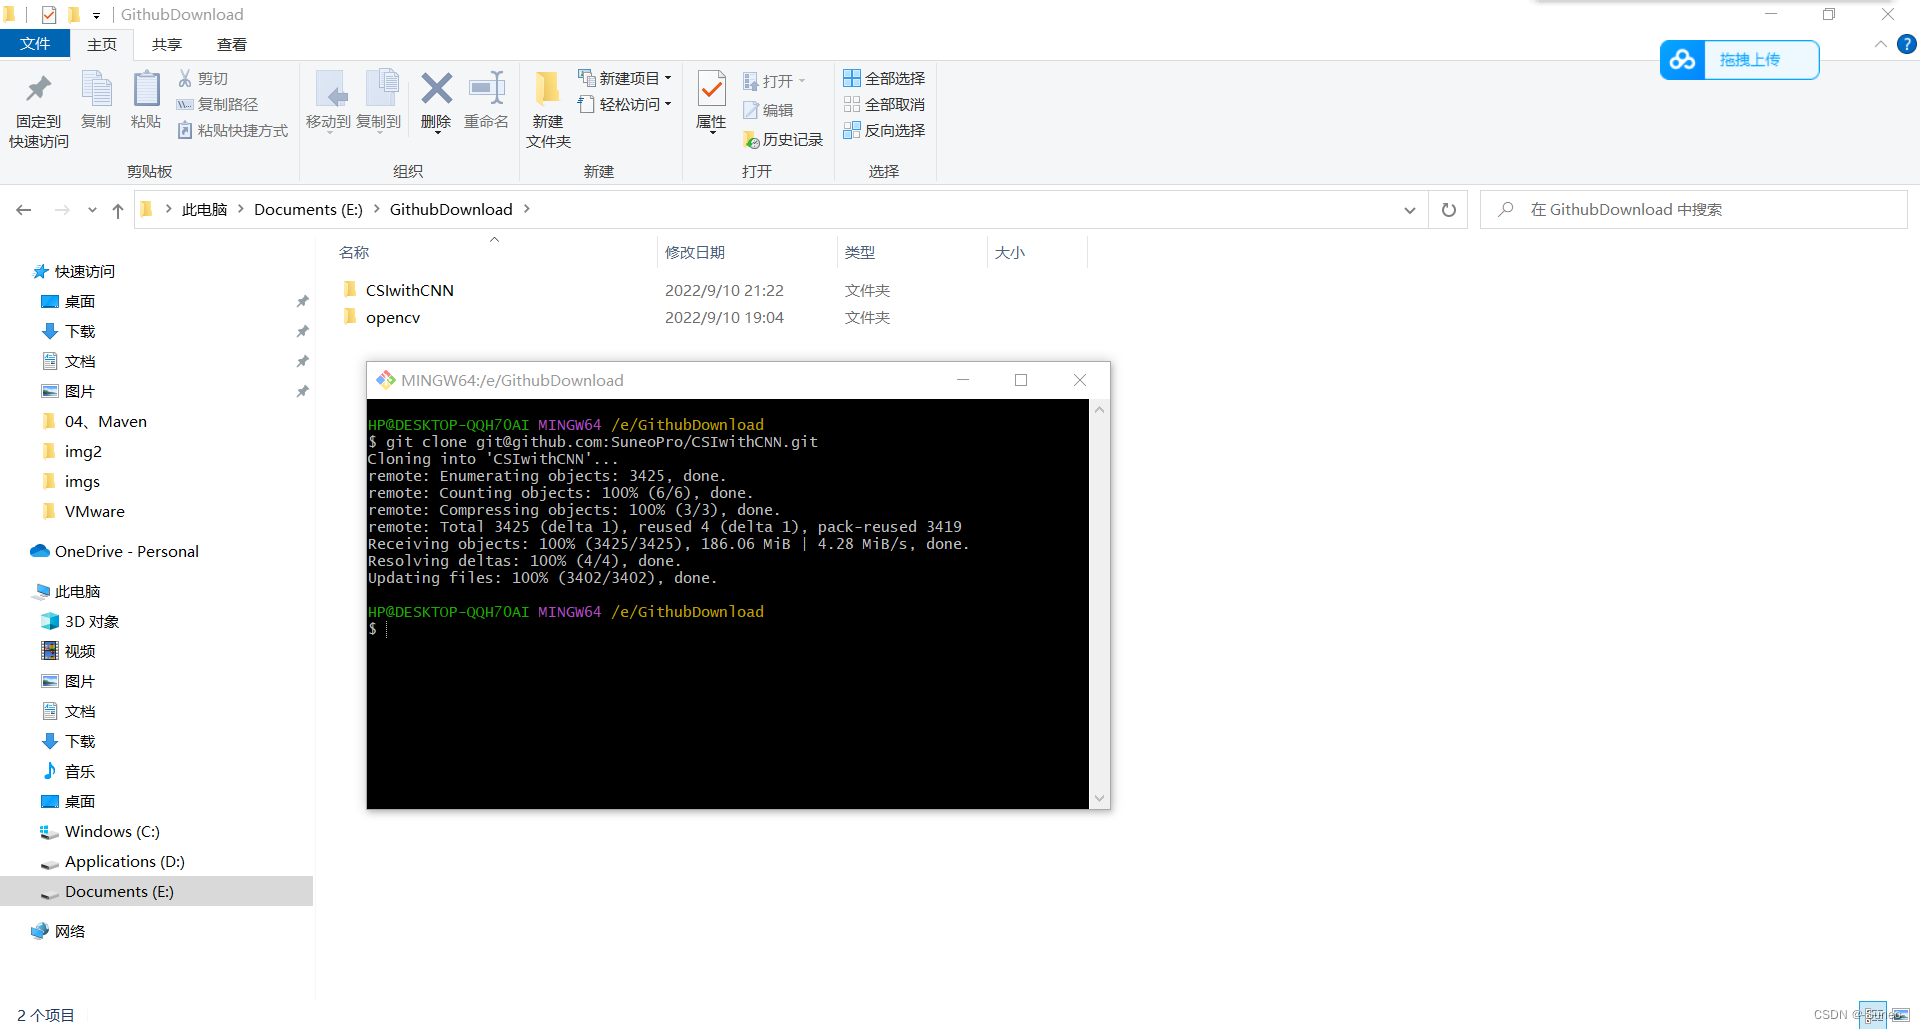
Task: Click the Properties (属性) checkmark icon
Action: point(711,89)
